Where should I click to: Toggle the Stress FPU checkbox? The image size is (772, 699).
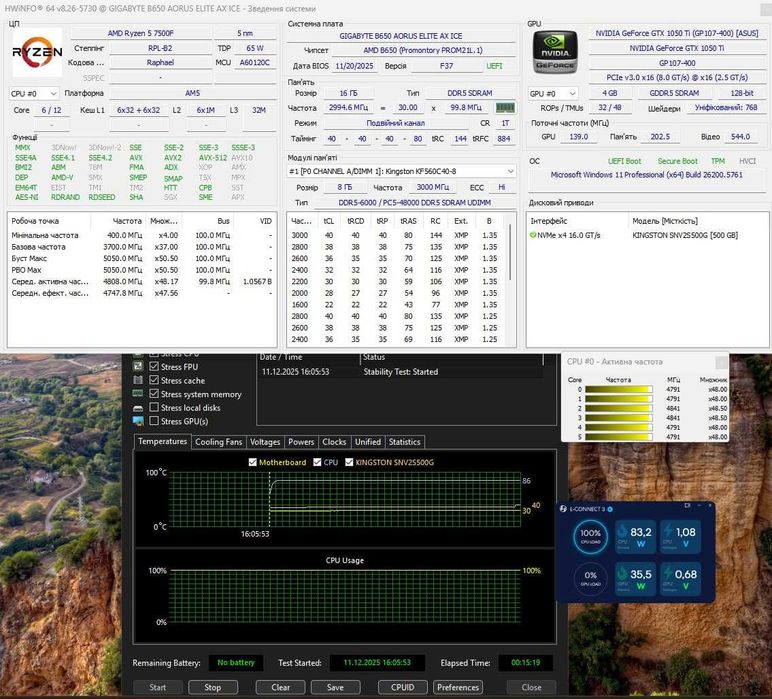(x=154, y=366)
